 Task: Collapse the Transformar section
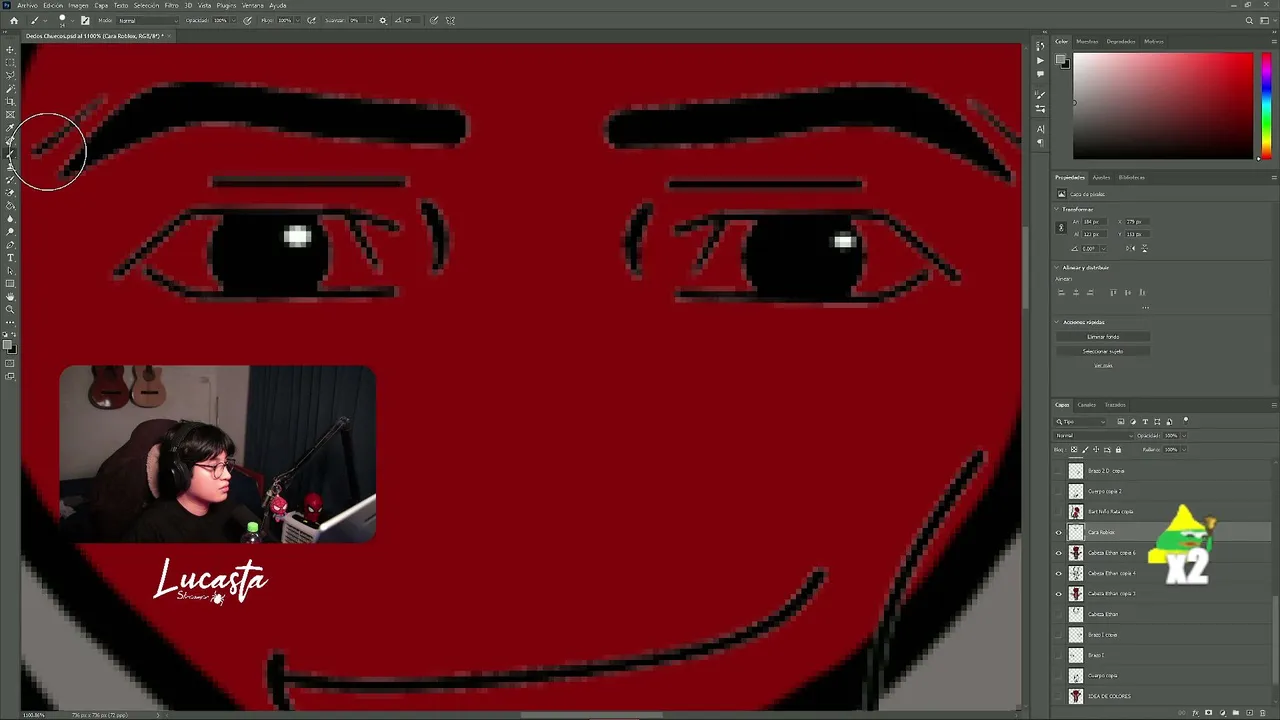1058,209
